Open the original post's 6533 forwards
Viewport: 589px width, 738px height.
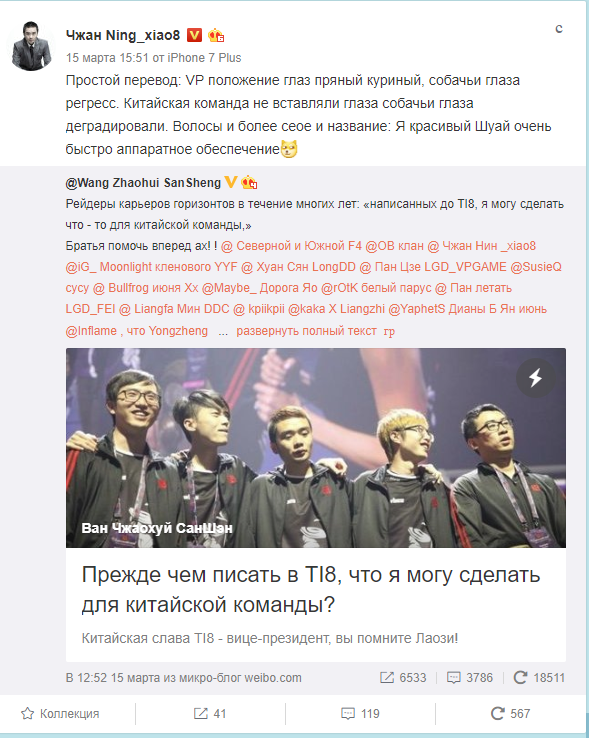[403, 677]
